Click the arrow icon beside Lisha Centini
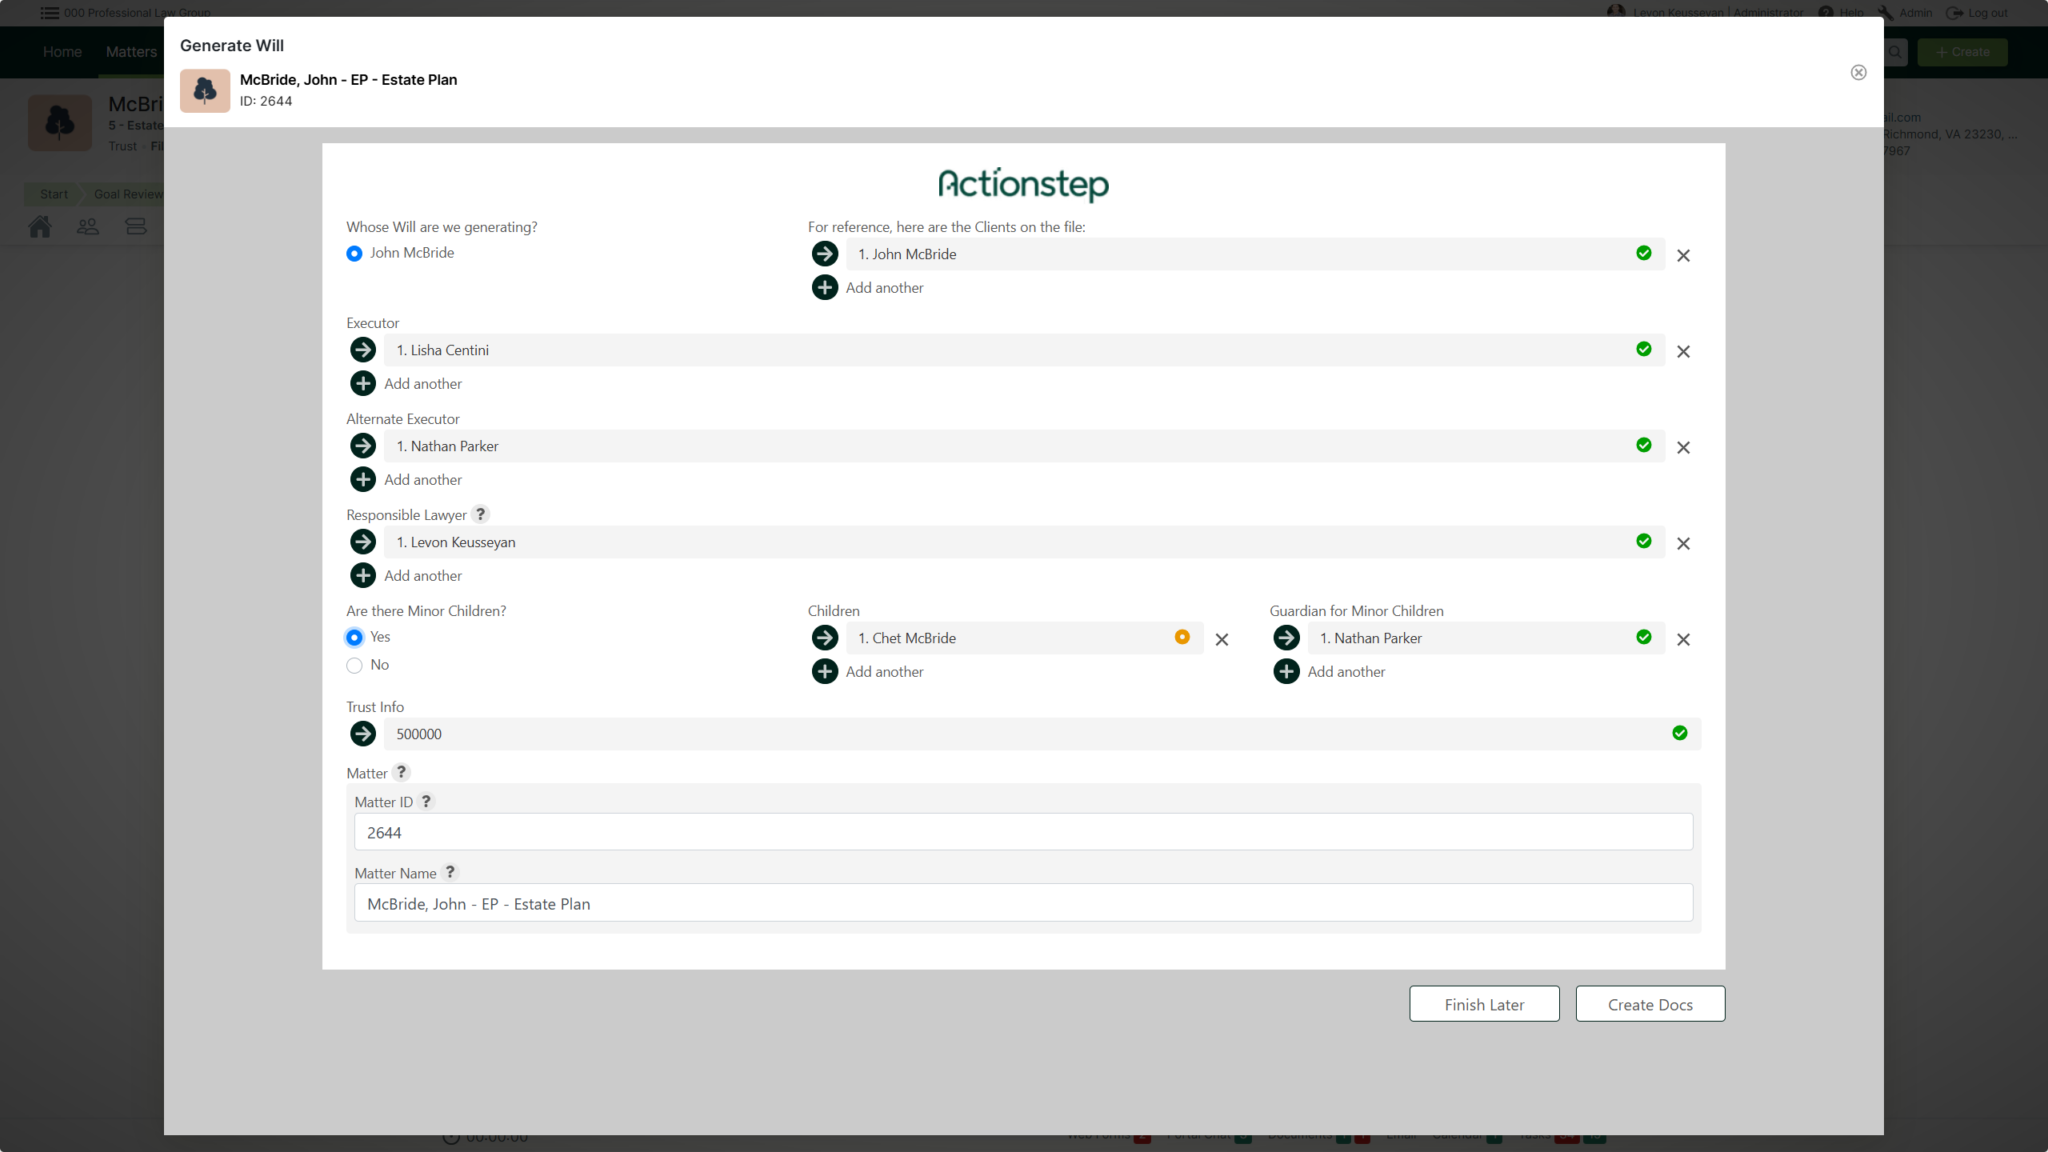Viewport: 2048px width, 1152px height. [x=363, y=350]
